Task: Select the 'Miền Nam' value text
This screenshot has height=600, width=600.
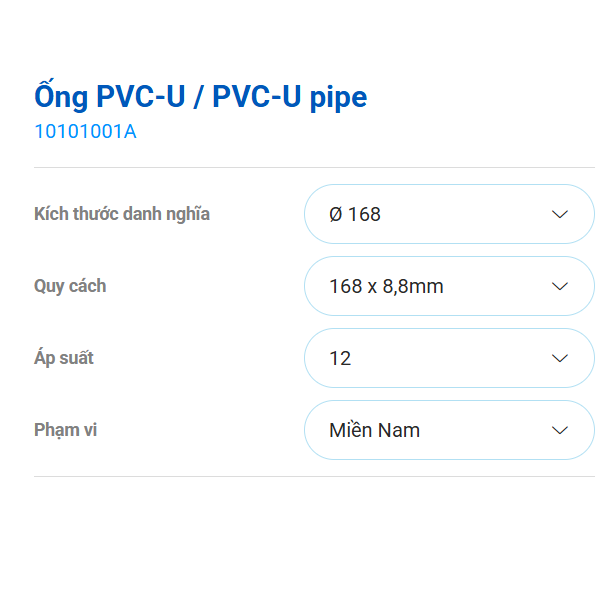Action: (374, 430)
